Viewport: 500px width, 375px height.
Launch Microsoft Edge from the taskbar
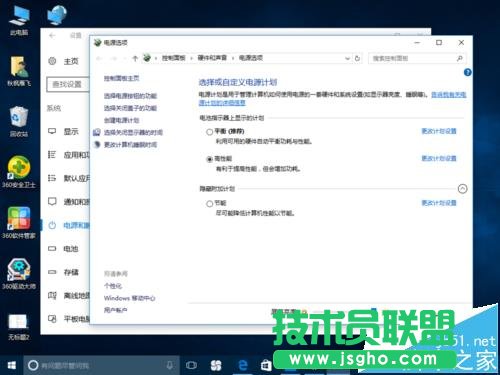point(243,365)
